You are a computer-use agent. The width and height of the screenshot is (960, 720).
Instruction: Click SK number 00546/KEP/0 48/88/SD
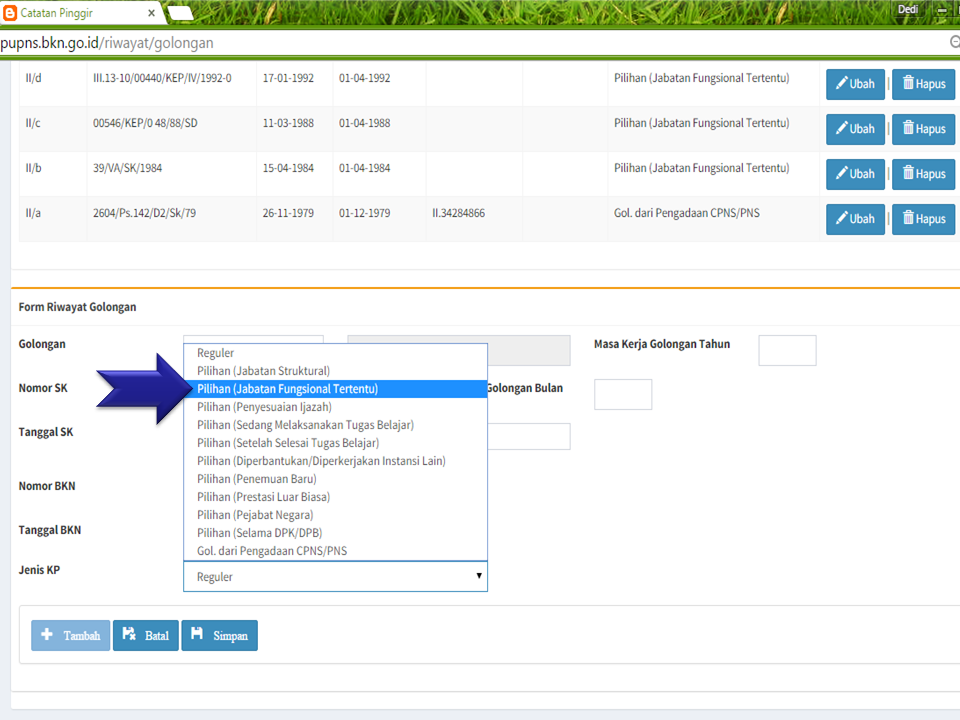pyautogui.click(x=145, y=123)
